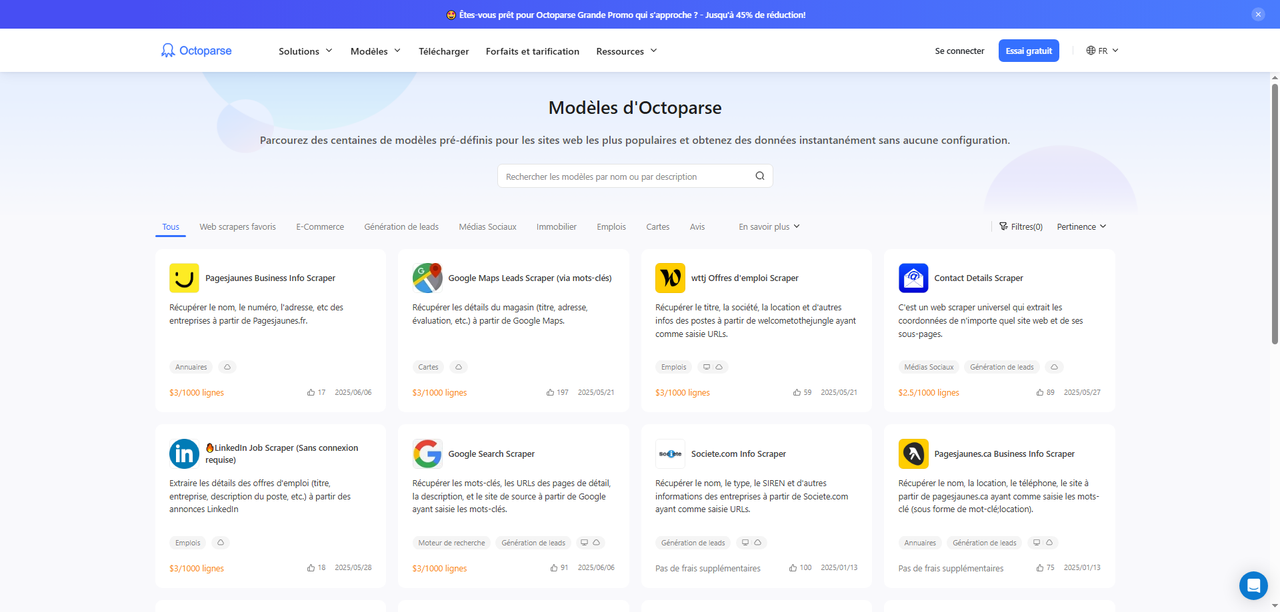
Task: Open Google Search Scraper title
Action: tap(491, 454)
